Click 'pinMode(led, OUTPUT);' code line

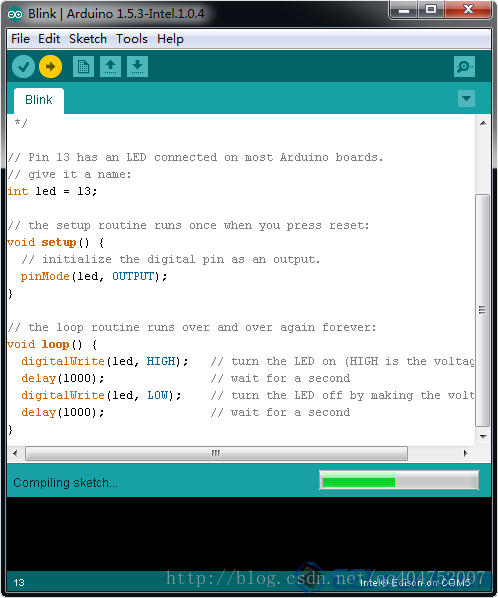click(x=94, y=276)
